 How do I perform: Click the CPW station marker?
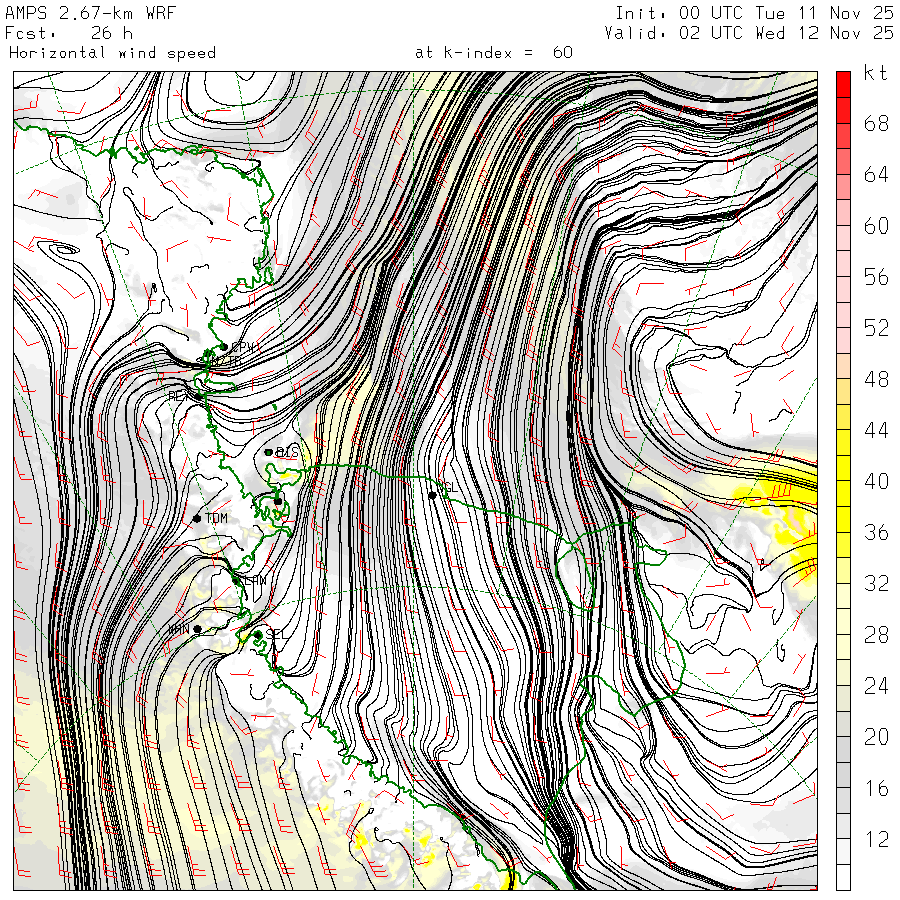tap(223, 347)
